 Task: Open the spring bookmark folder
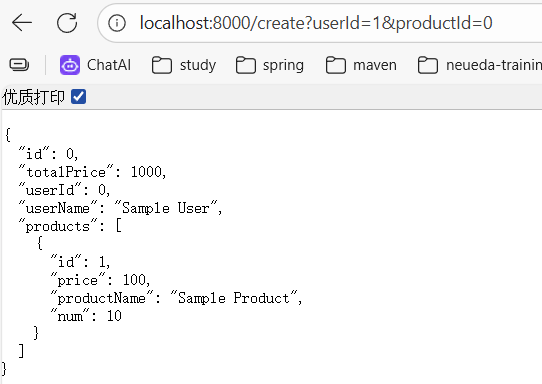pyautogui.click(x=270, y=65)
